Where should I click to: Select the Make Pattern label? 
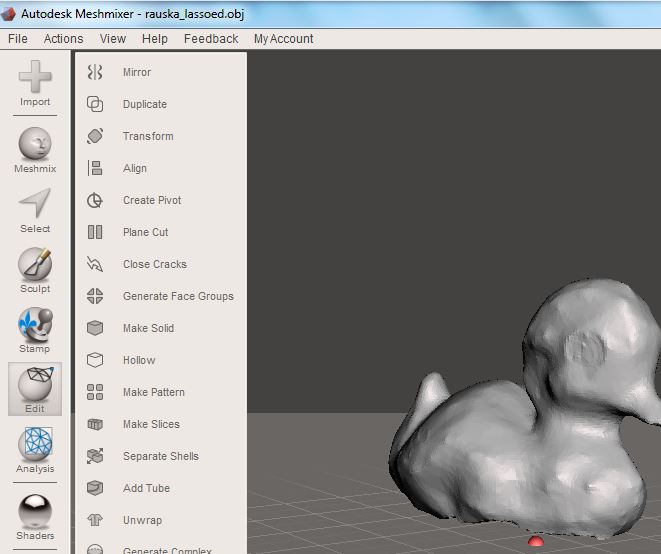point(154,392)
